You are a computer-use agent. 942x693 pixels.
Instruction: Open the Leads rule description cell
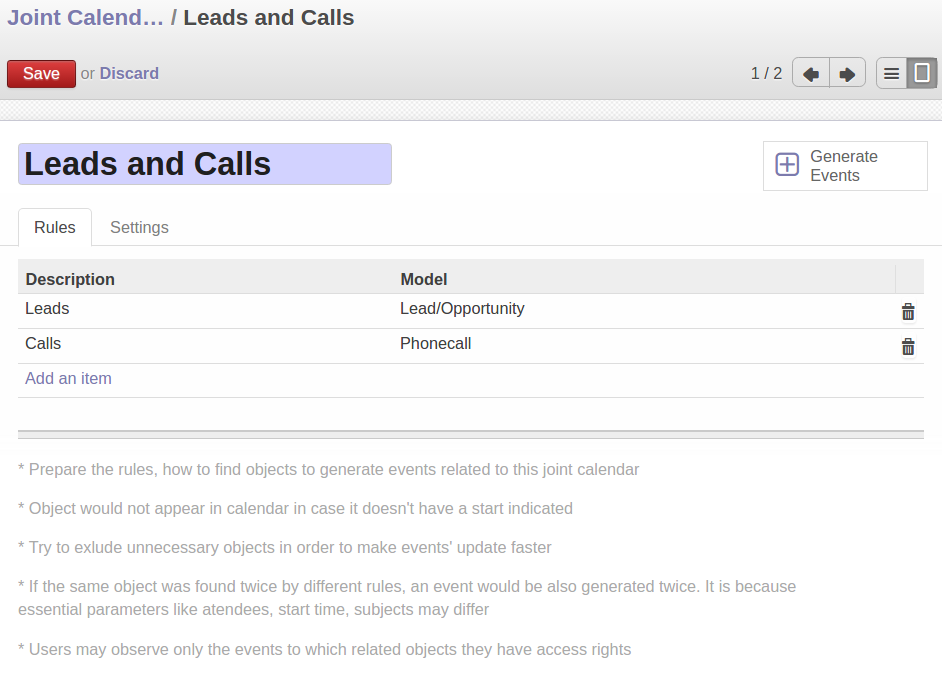pyautogui.click(x=47, y=309)
